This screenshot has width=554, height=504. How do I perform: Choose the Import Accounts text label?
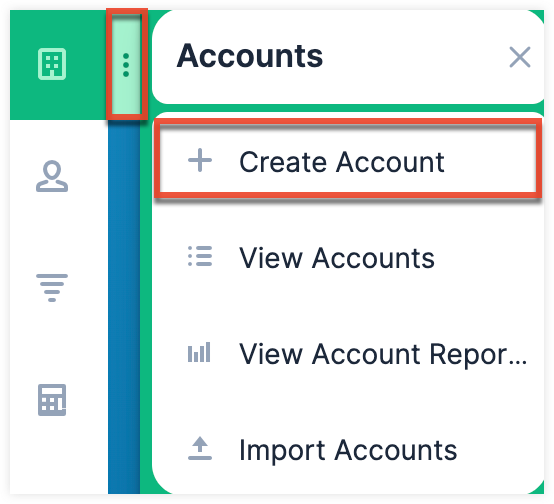[348, 450]
